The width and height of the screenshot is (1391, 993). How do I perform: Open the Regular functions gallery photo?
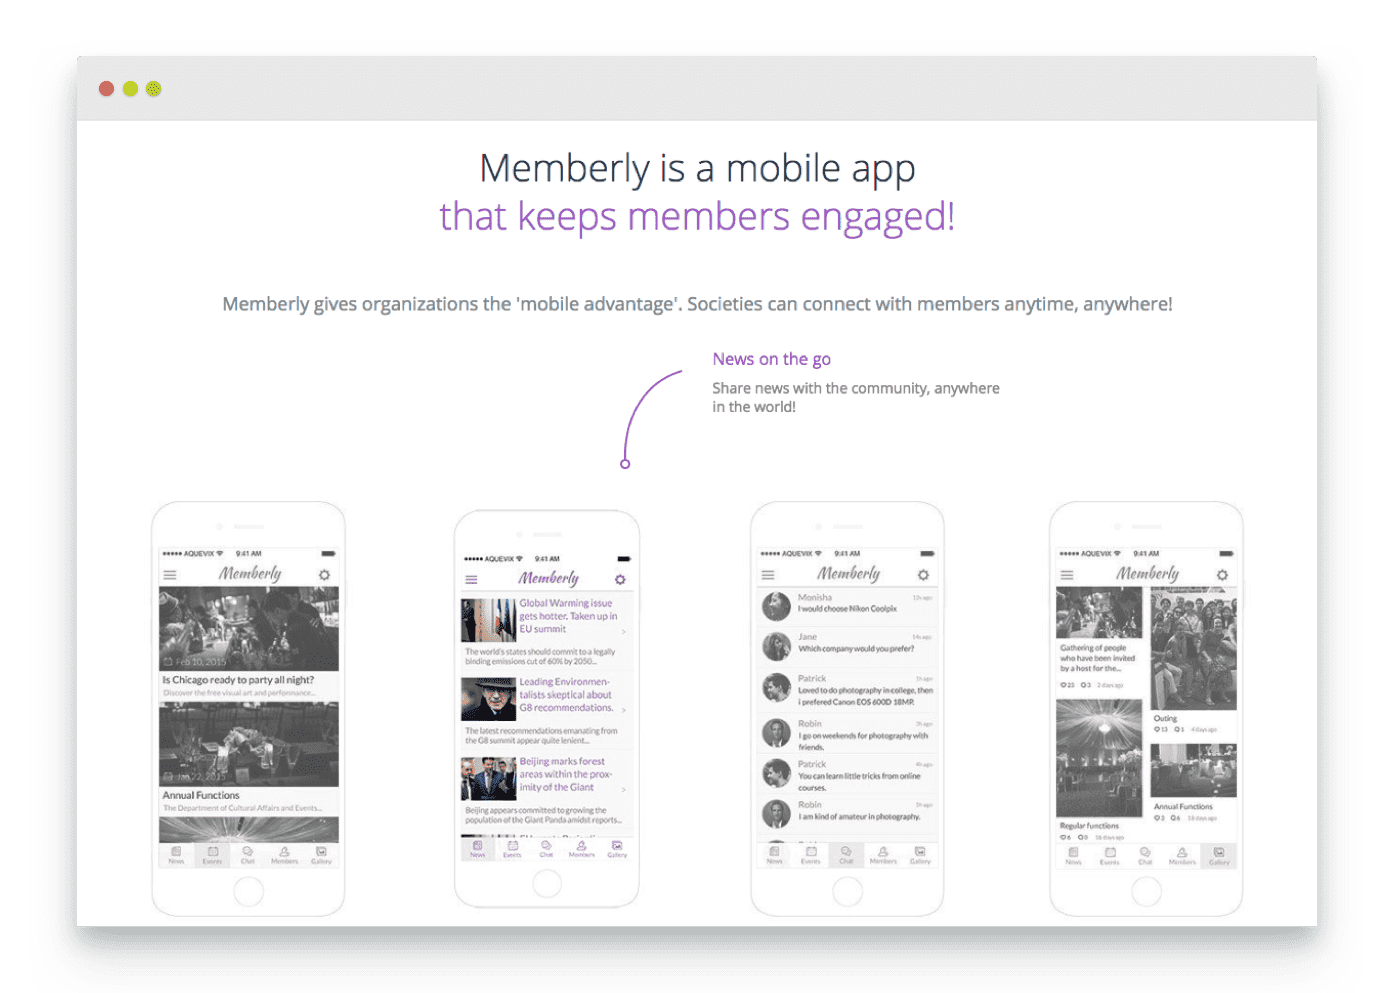click(x=1099, y=758)
